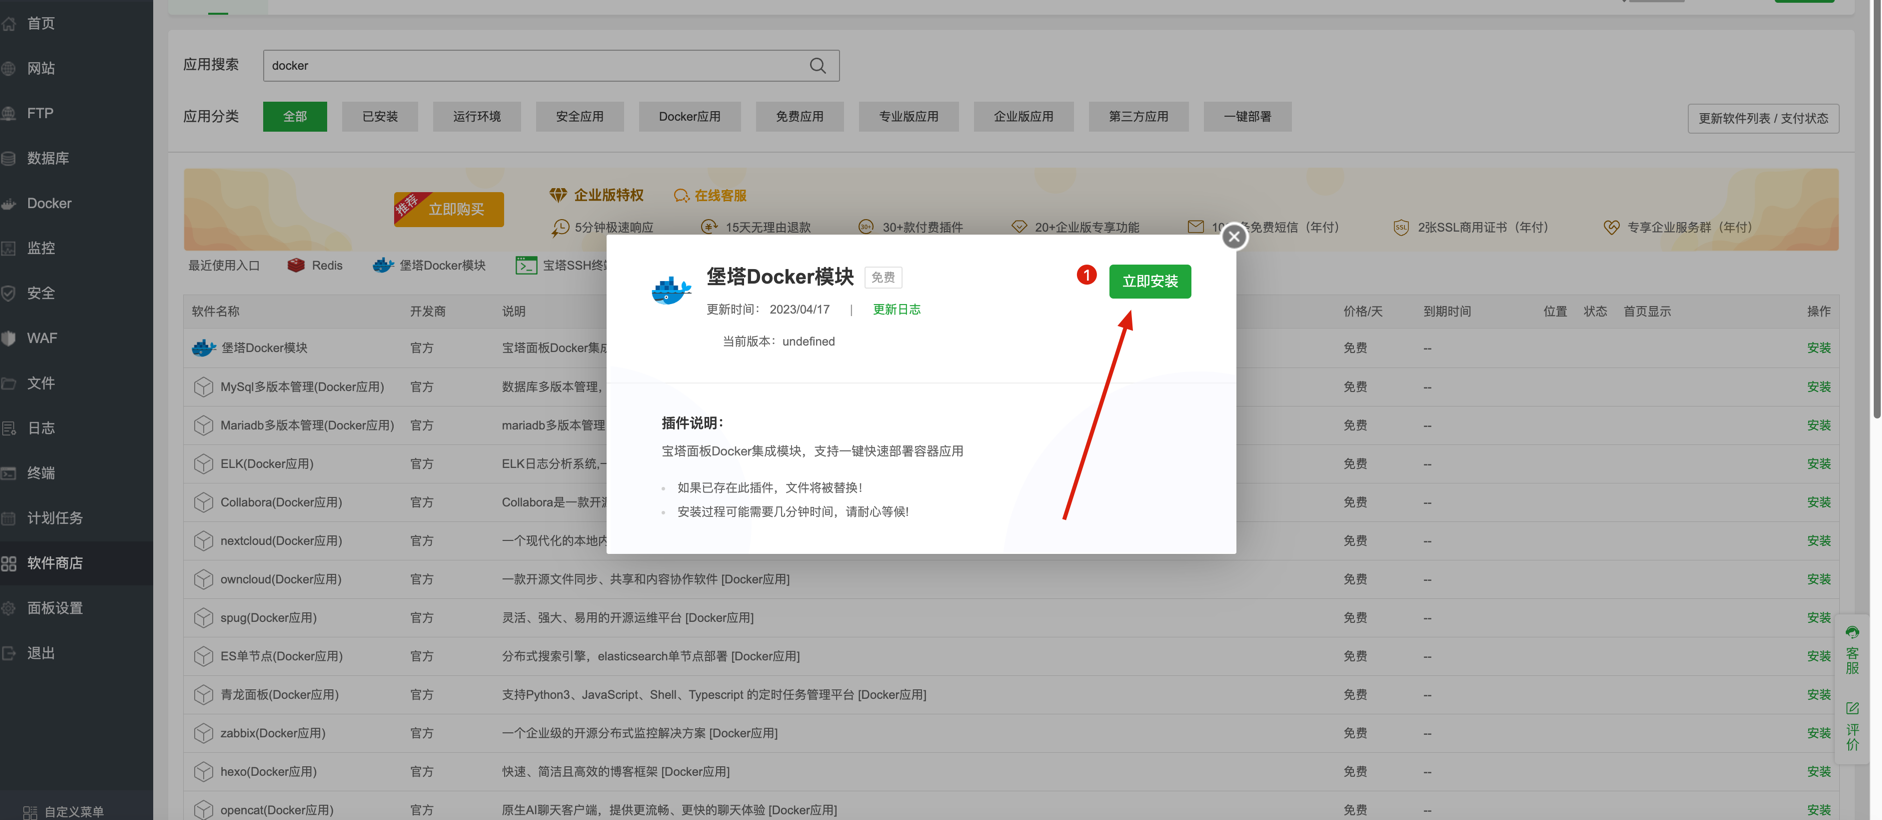This screenshot has width=1882, height=820.
Task: Click cube icon beside spug(Docker应用)
Action: coord(203,618)
